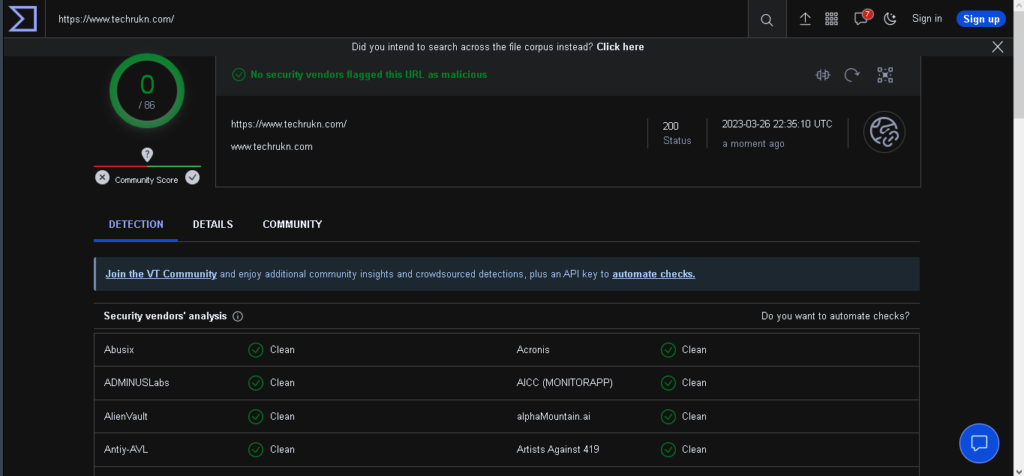1024x476 pixels.
Task: Click Sign in link
Action: (x=927, y=18)
